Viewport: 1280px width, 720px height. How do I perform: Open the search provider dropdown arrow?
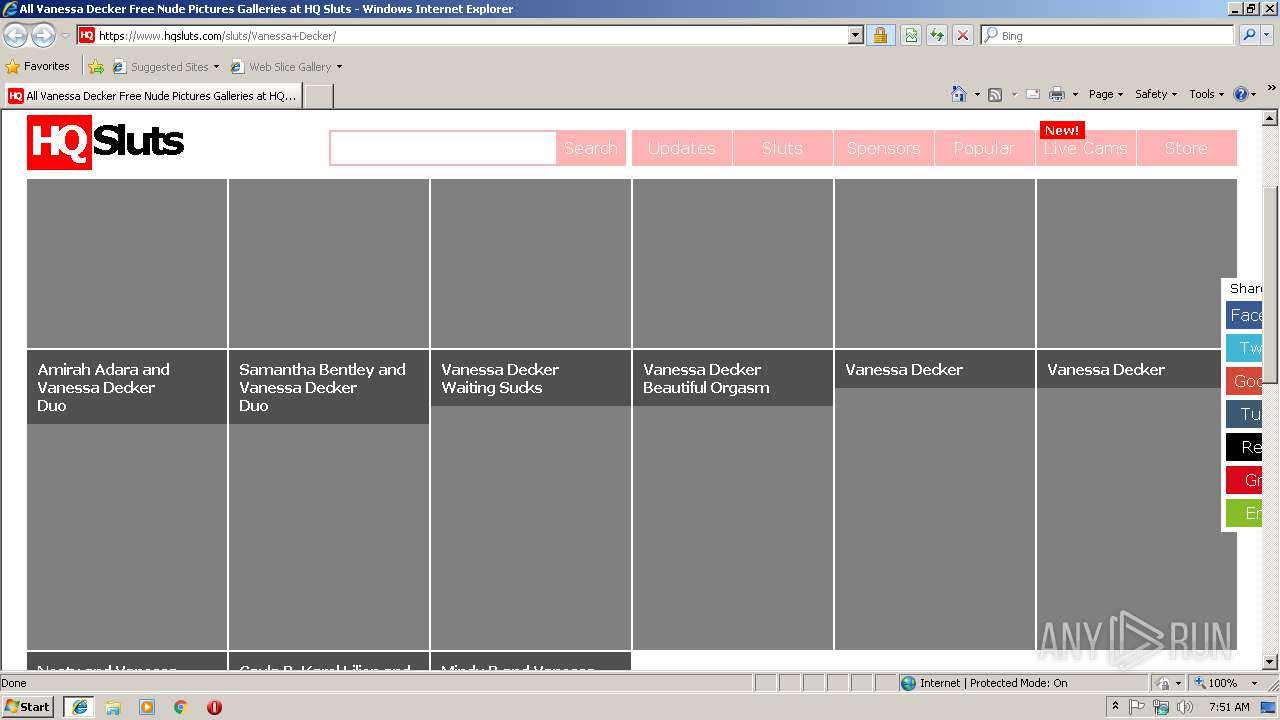click(1267, 35)
